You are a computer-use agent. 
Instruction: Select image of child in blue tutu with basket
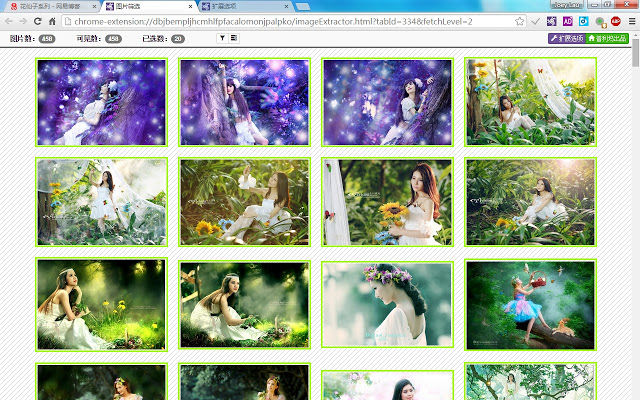531,305
